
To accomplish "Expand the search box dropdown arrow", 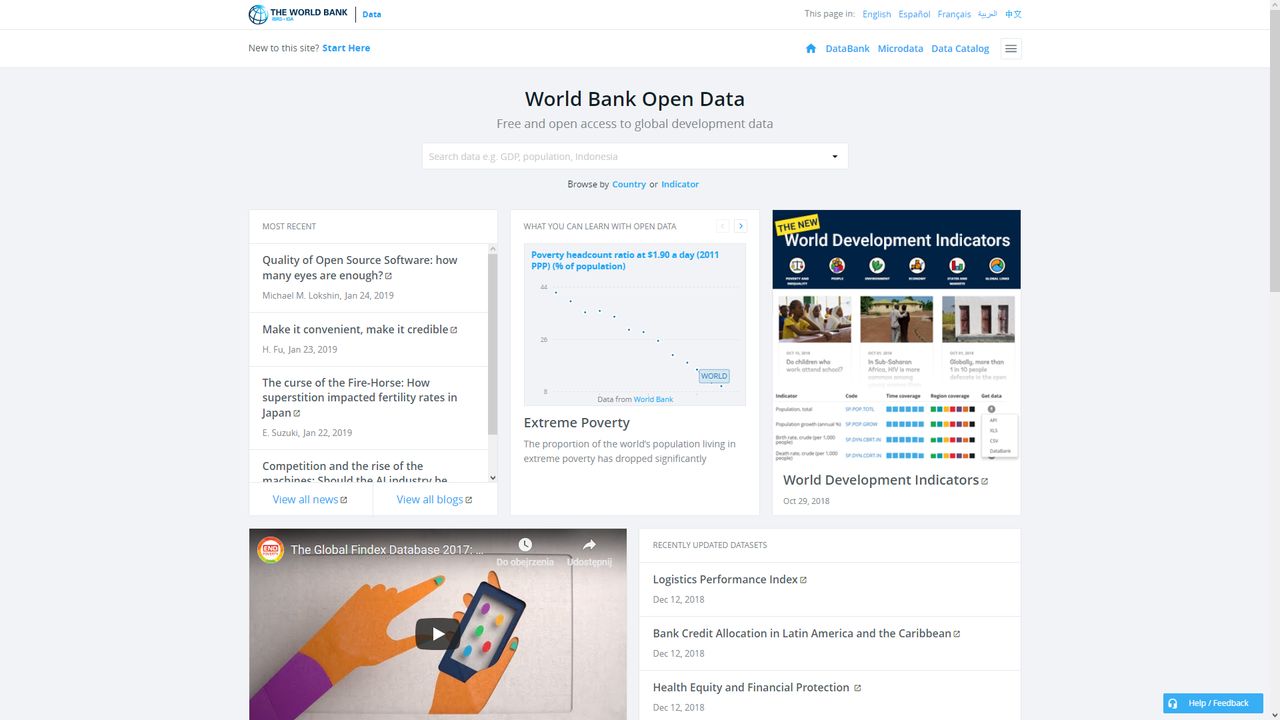I will click(x=835, y=156).
